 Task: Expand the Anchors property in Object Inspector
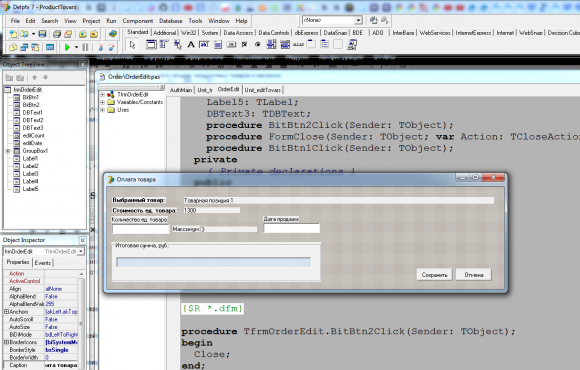tap(6, 312)
